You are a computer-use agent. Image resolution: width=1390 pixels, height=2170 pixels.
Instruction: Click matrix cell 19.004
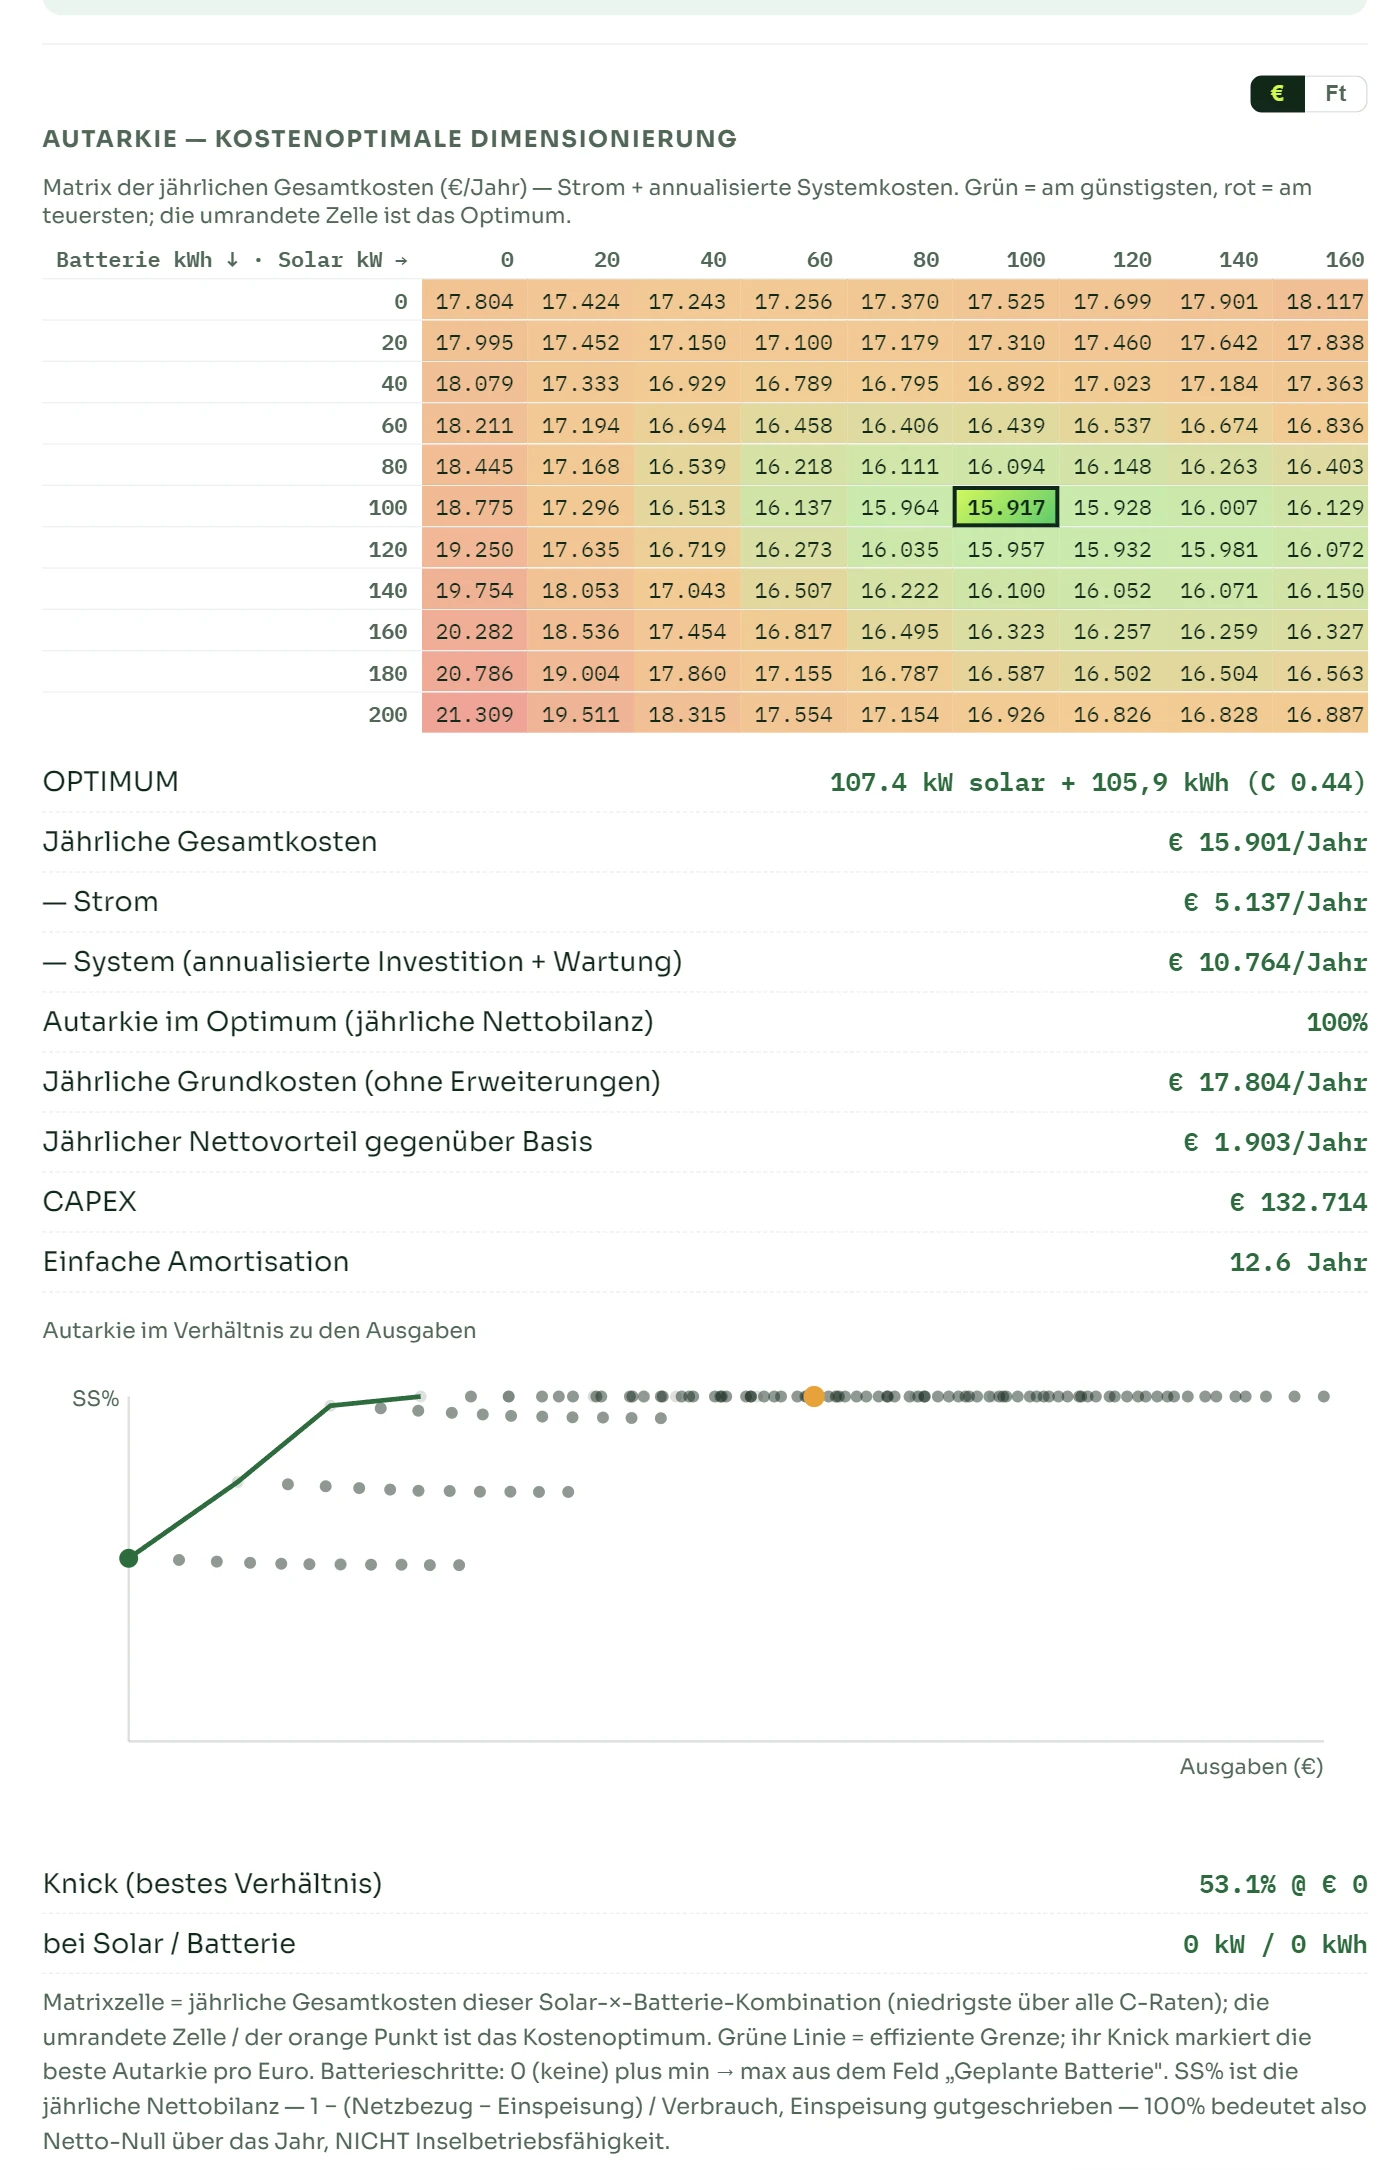coord(580,673)
